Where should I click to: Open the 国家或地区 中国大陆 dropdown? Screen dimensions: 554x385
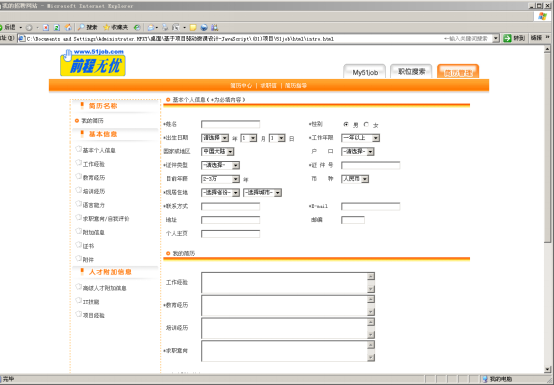(x=217, y=152)
